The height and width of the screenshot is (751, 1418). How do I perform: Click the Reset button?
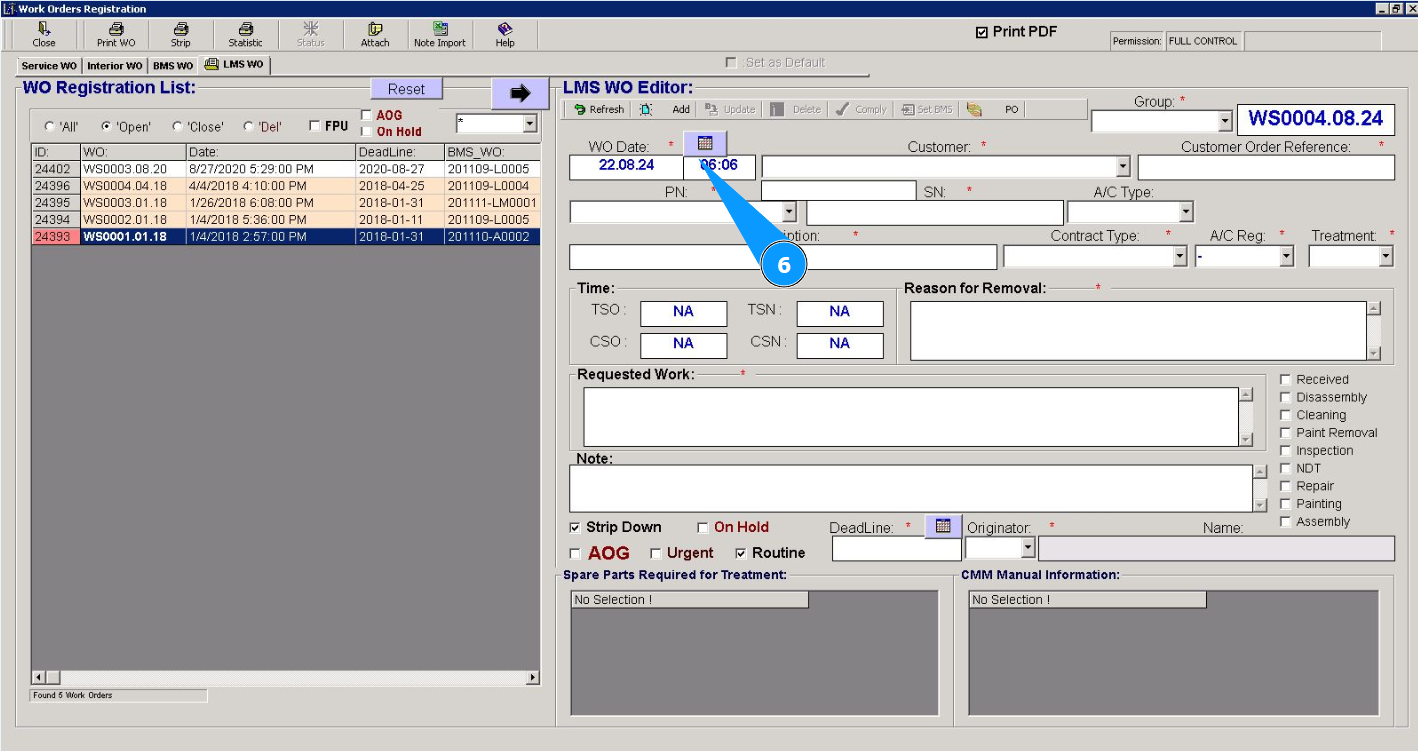(406, 89)
